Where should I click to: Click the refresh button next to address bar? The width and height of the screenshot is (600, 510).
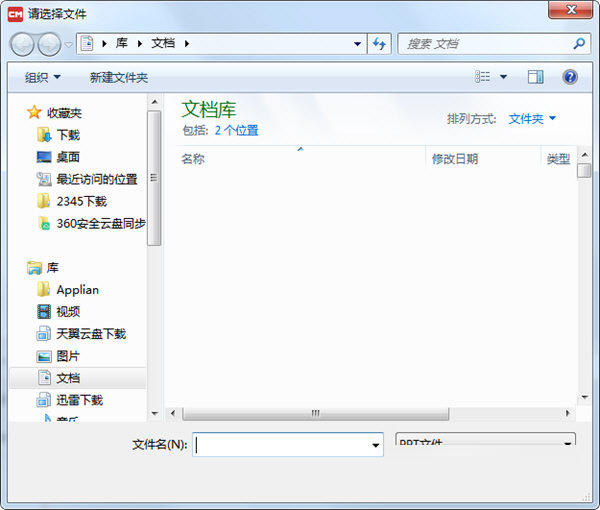(379, 44)
